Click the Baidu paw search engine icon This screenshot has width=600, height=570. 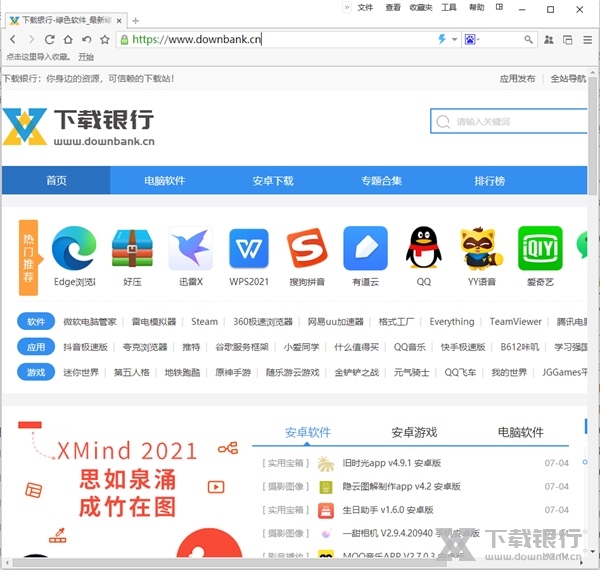[x=470, y=39]
